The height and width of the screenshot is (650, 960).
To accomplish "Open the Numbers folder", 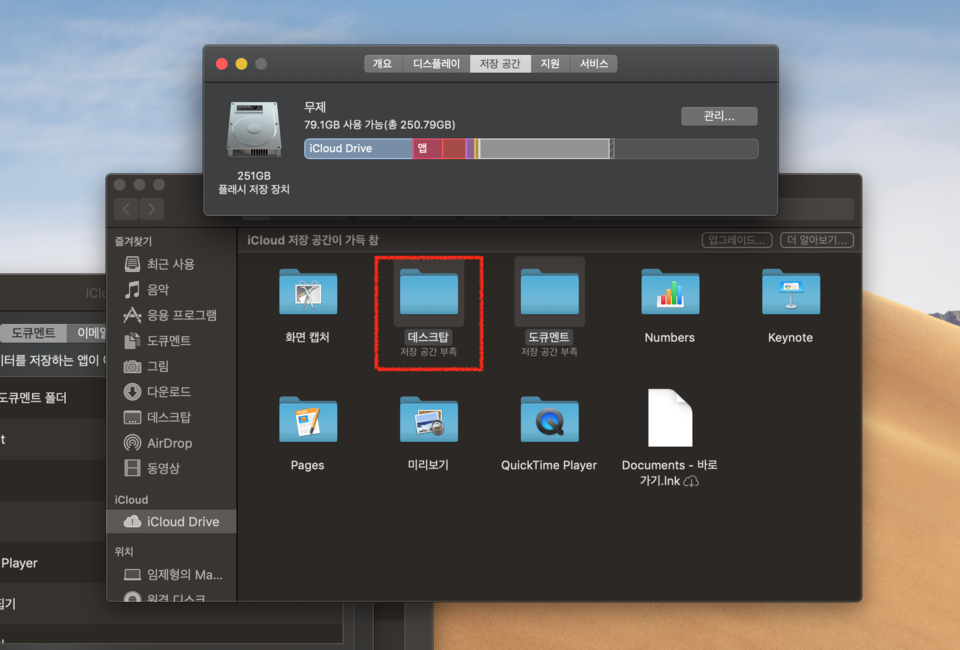I will (669, 293).
